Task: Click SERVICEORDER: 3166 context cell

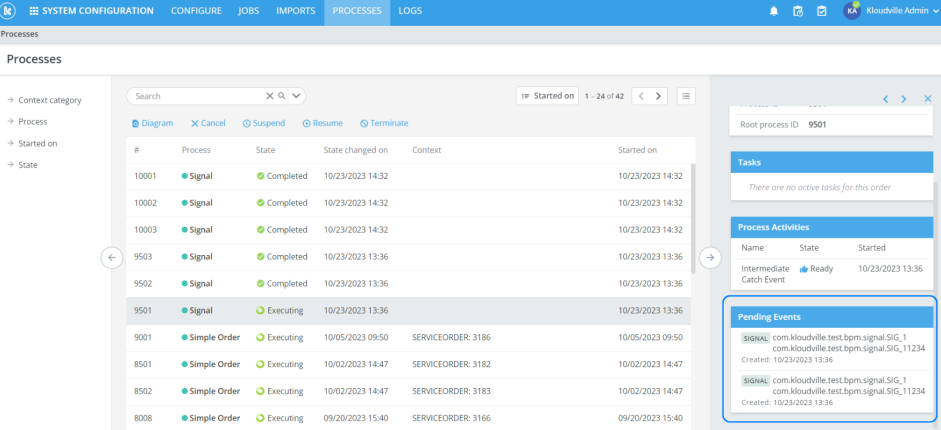Action: tap(451, 418)
